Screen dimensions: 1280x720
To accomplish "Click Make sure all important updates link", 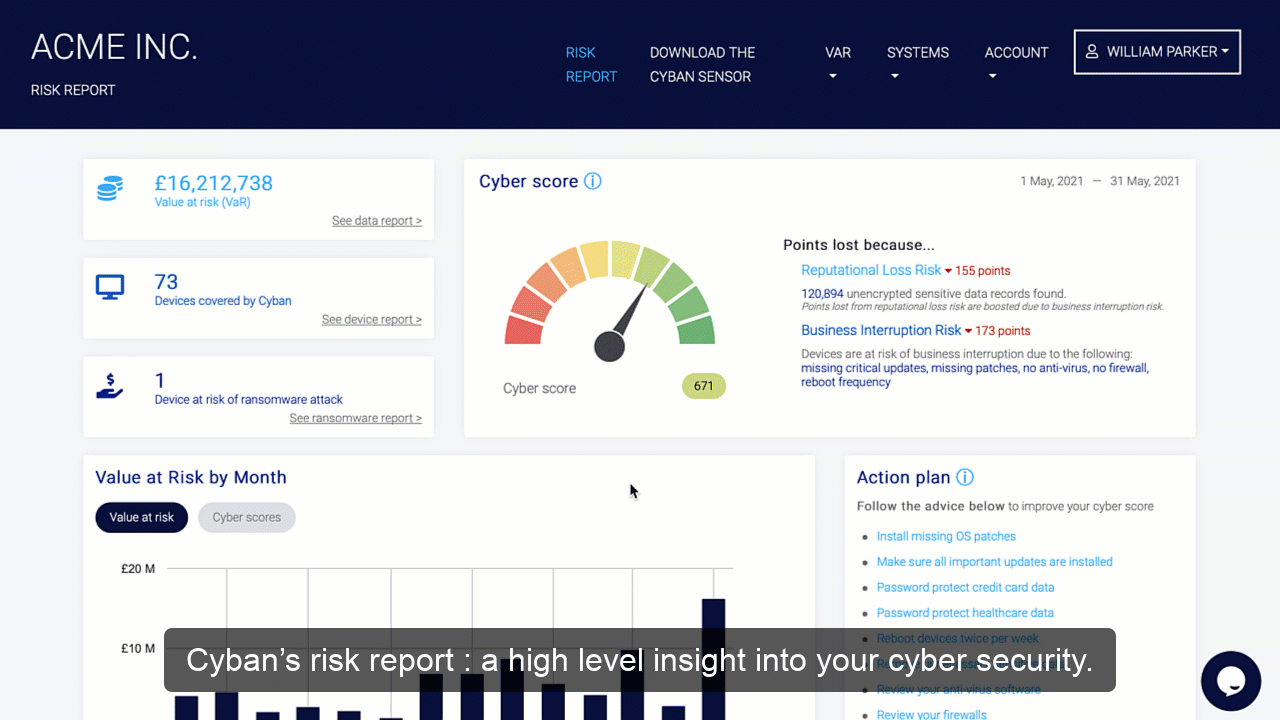I will pos(994,562).
